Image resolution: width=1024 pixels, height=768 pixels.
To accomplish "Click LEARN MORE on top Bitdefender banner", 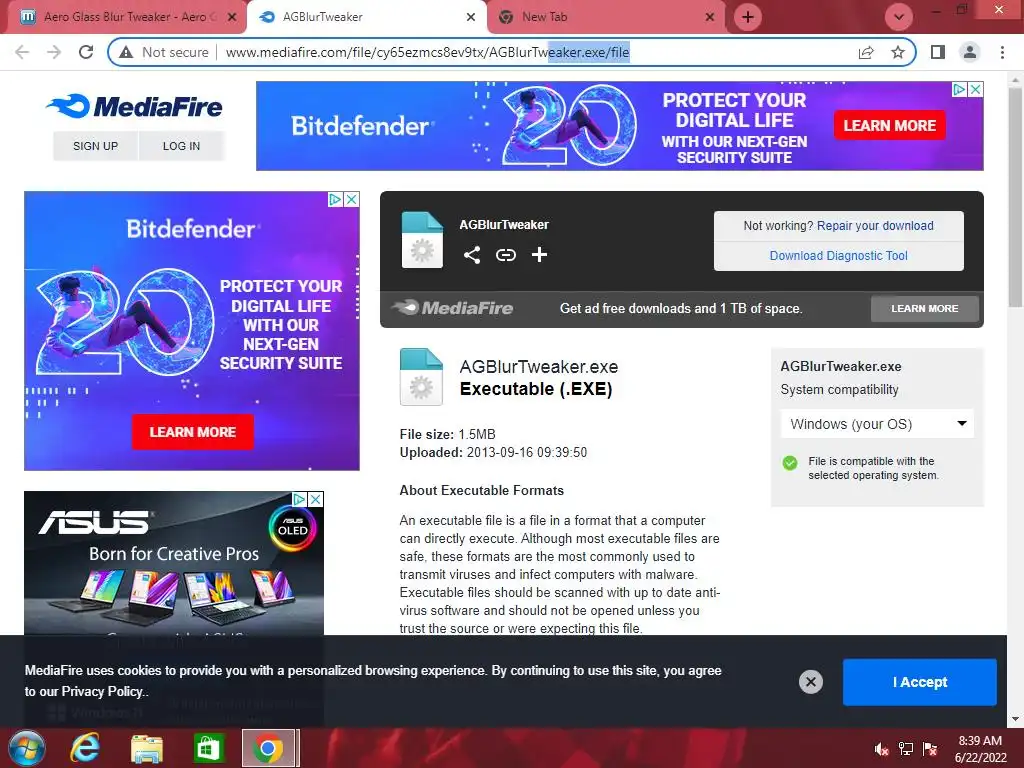I will [889, 125].
